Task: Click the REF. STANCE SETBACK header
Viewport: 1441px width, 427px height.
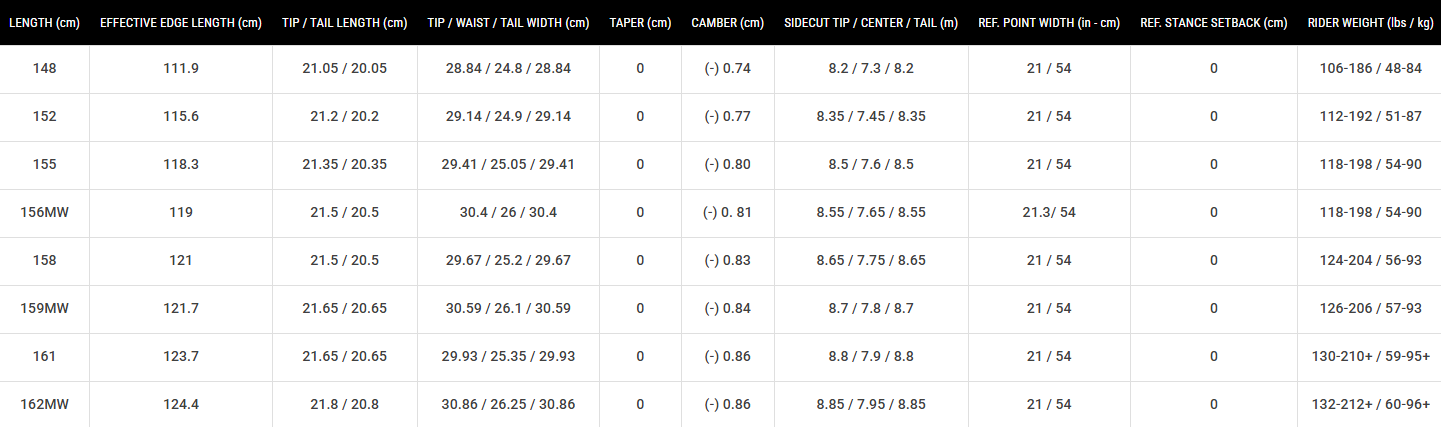Action: [x=1213, y=23]
